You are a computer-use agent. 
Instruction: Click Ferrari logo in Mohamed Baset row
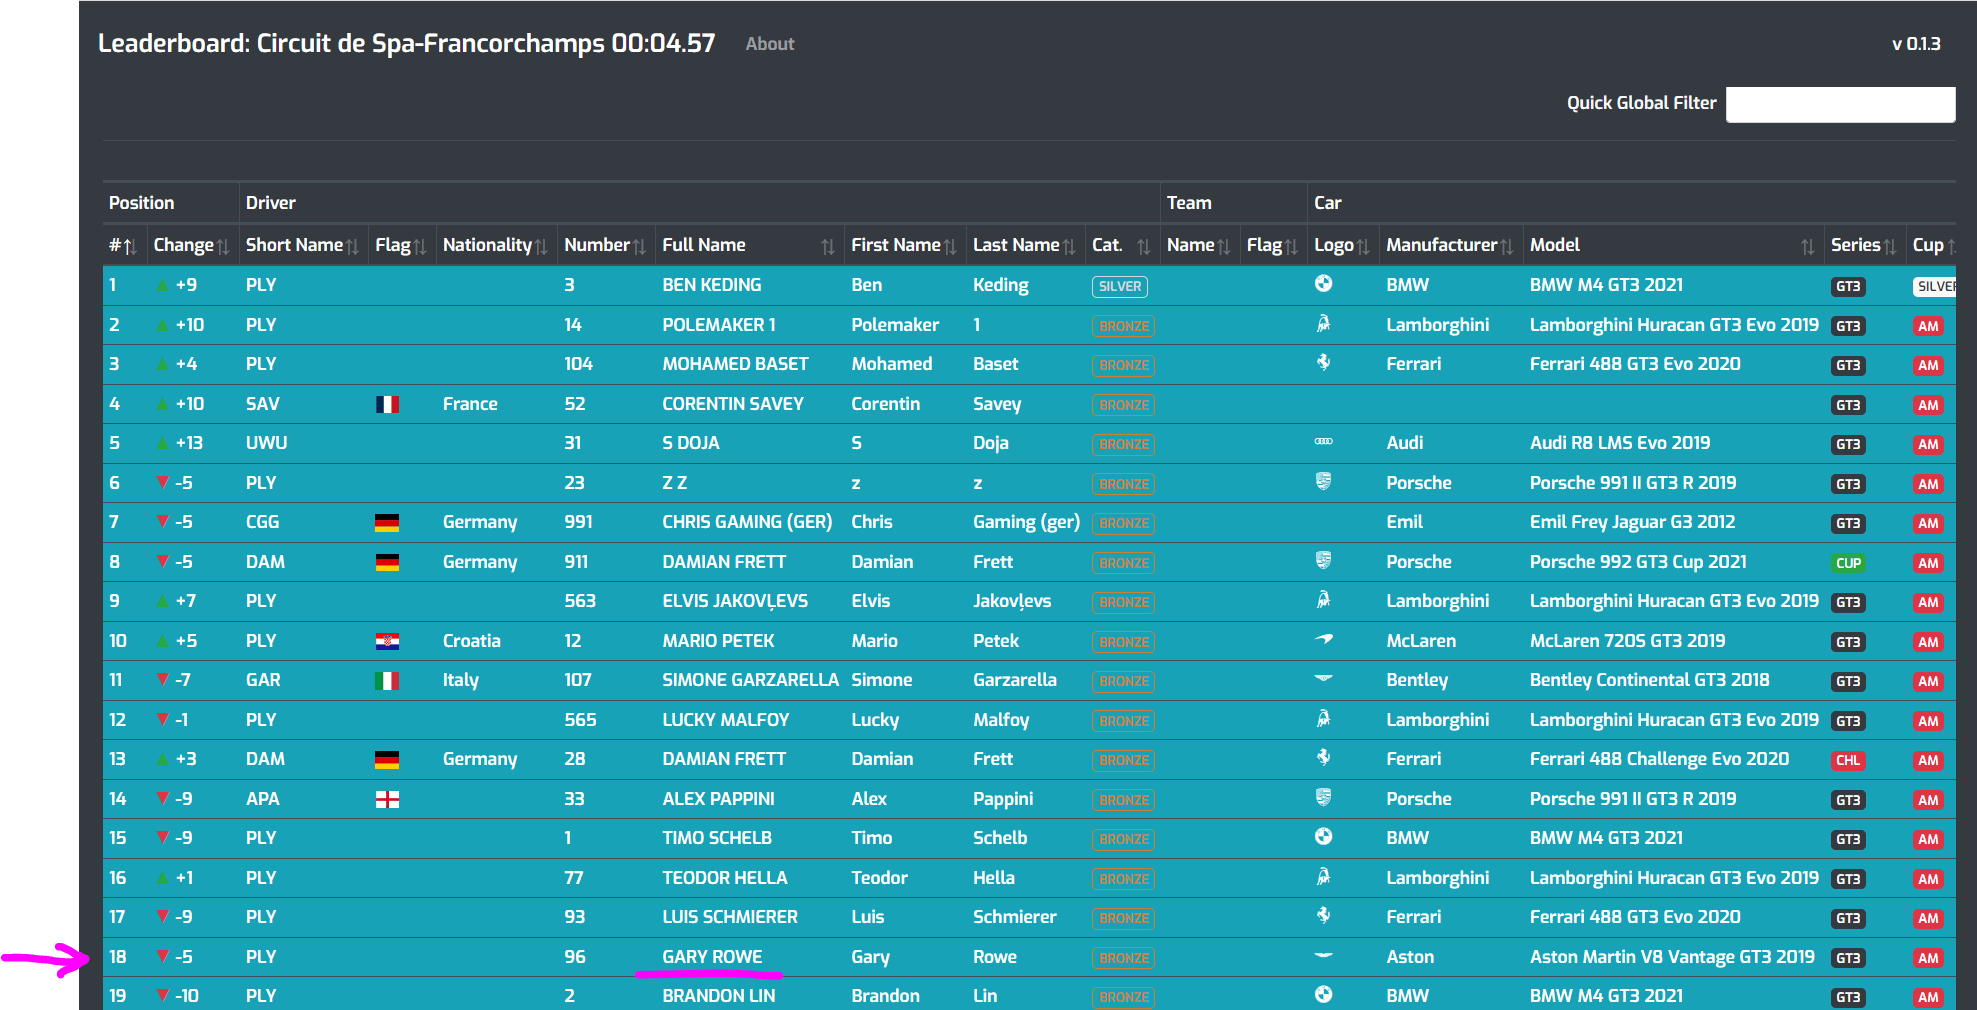1323,363
